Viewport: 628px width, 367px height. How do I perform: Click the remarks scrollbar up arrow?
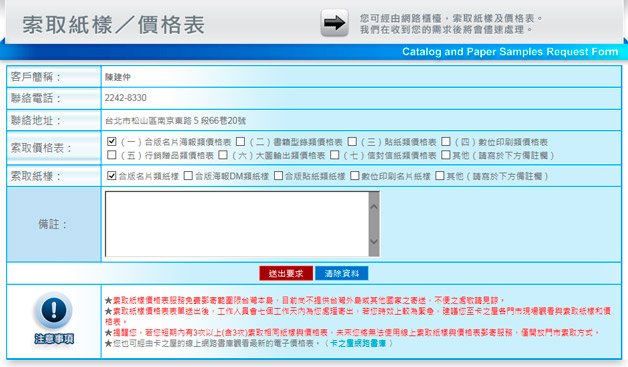coord(374,207)
